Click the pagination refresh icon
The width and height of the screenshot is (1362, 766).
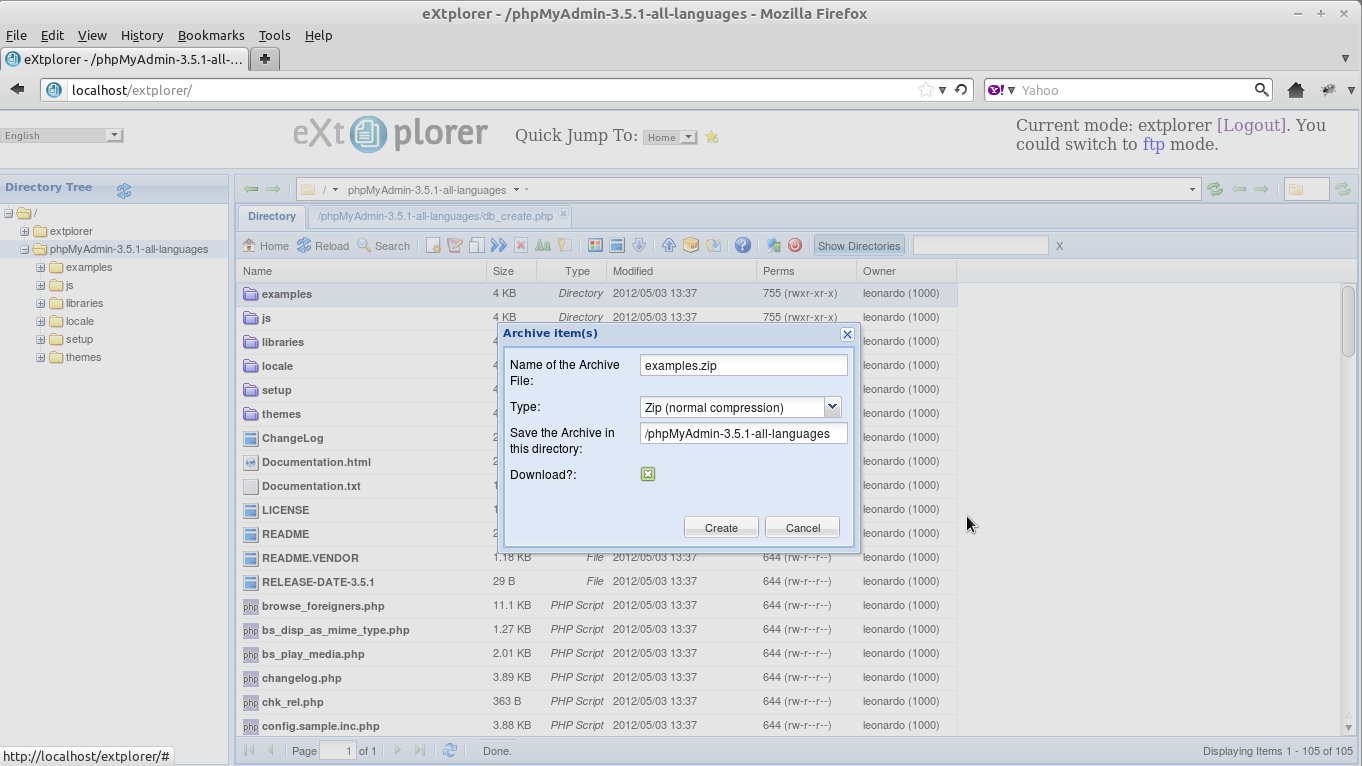(x=450, y=750)
